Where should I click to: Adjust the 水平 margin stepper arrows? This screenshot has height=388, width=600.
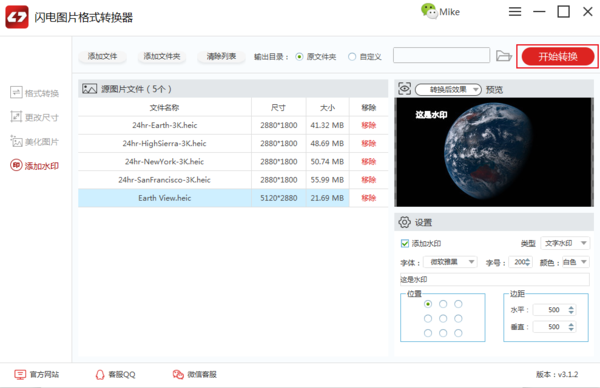[571, 310]
